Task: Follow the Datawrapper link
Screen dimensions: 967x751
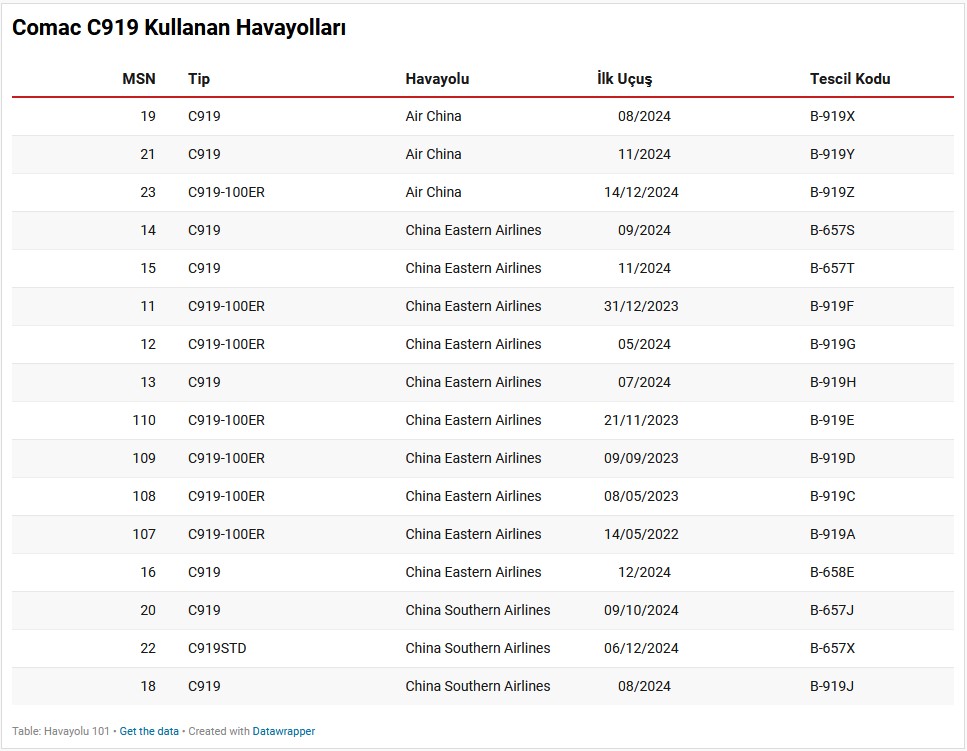Action: [x=284, y=731]
